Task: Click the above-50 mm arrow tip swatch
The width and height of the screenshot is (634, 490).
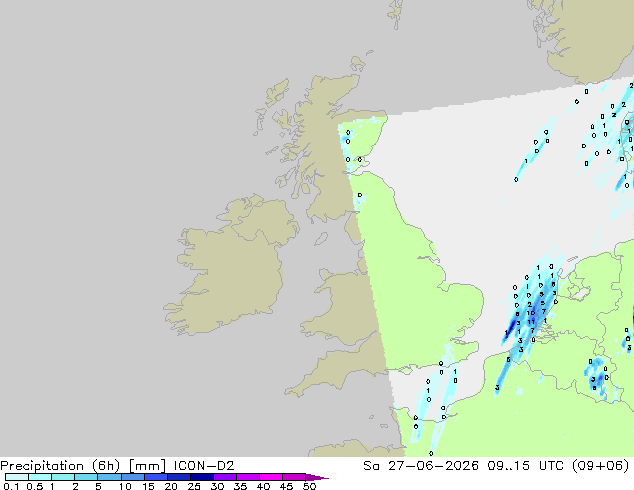Action: [x=317, y=477]
